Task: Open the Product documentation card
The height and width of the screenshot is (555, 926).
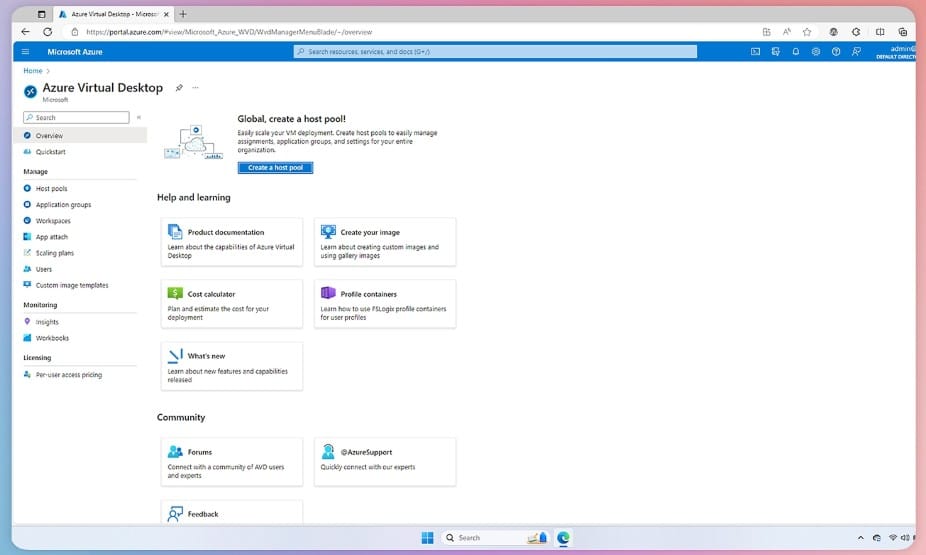Action: click(x=232, y=242)
